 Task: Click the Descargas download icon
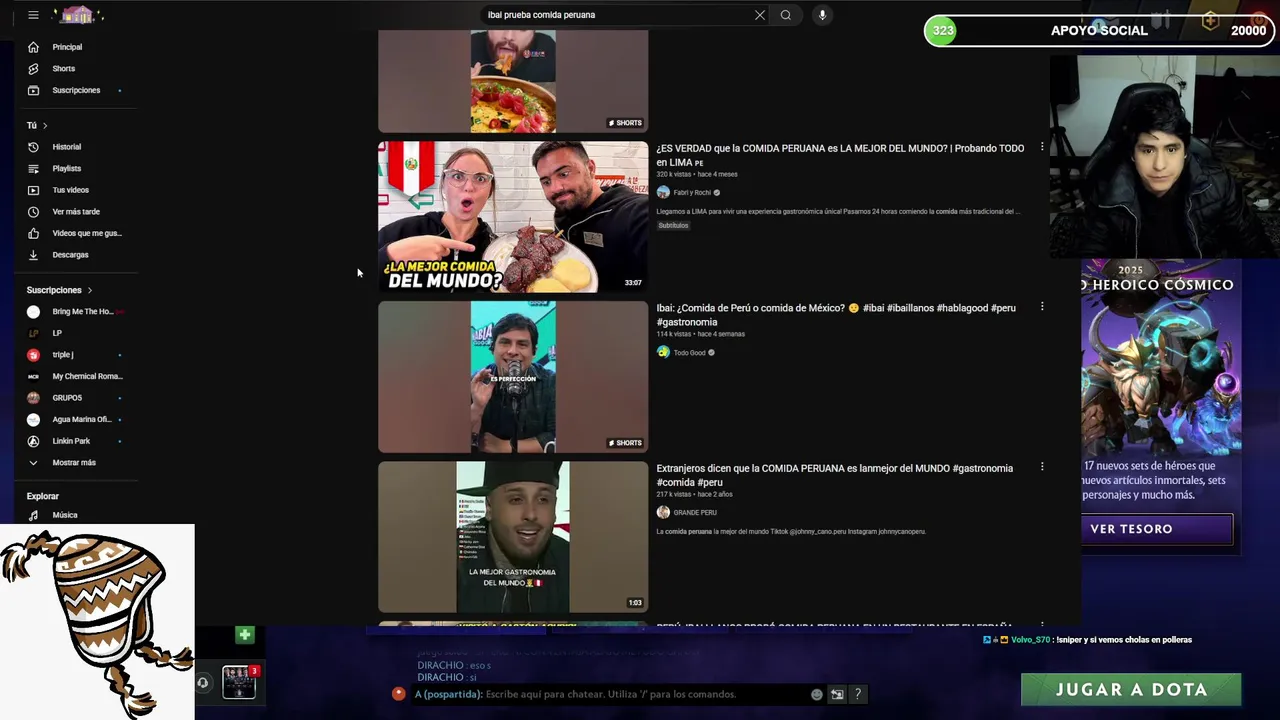coord(33,255)
